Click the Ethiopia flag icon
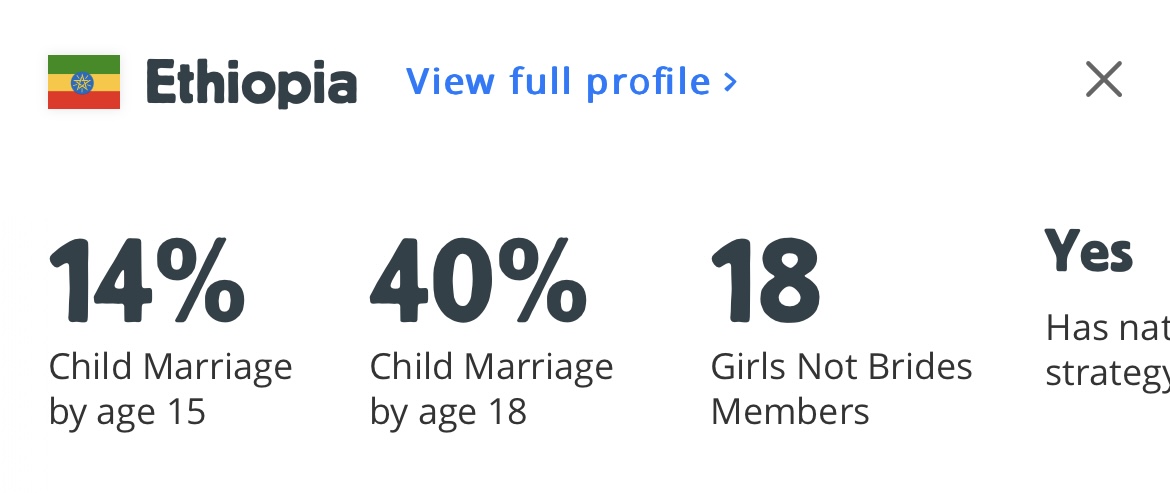 pos(84,82)
